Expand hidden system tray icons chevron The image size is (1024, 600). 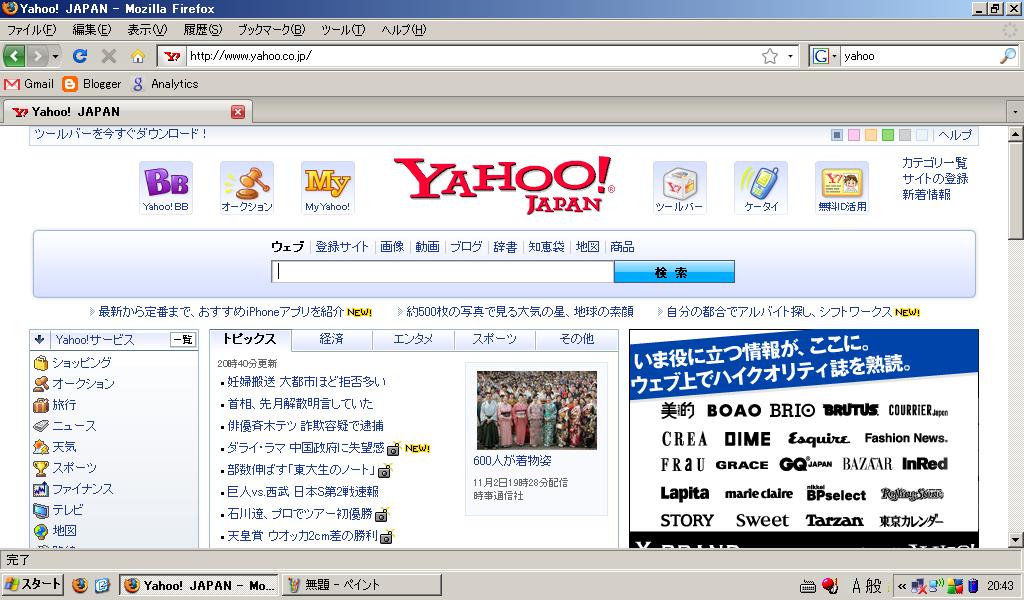[x=902, y=586]
